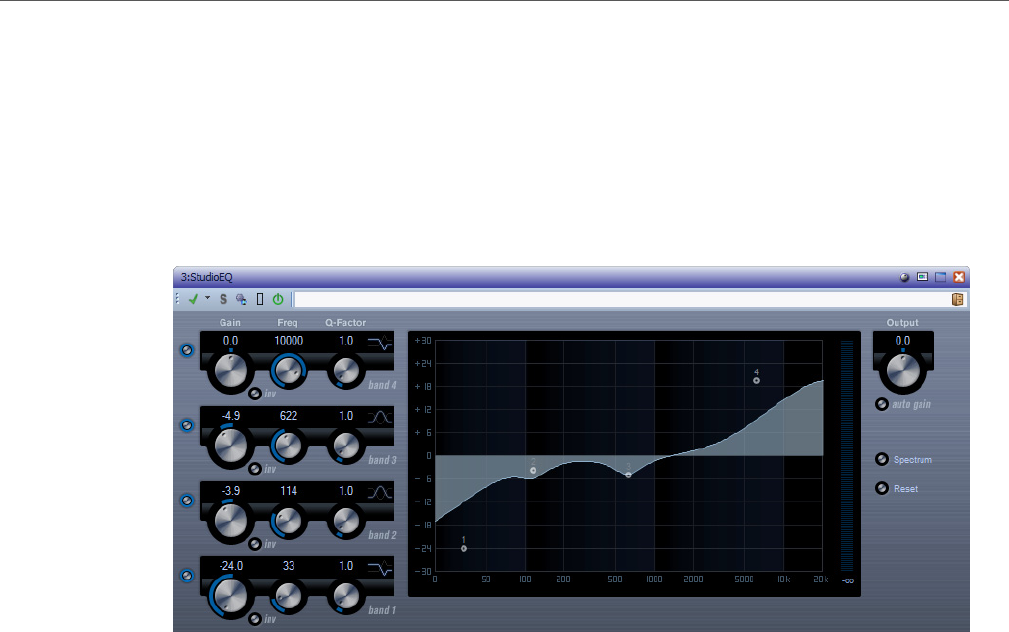
Task: Click the small display-mode icon in title bar
Action: pos(922,277)
